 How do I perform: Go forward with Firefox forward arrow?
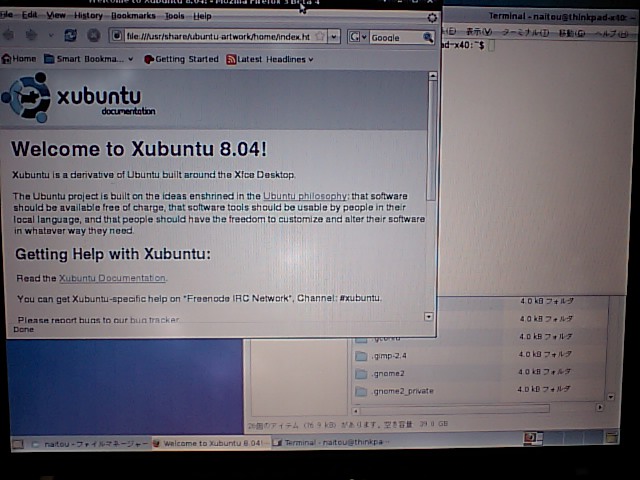(31, 36)
